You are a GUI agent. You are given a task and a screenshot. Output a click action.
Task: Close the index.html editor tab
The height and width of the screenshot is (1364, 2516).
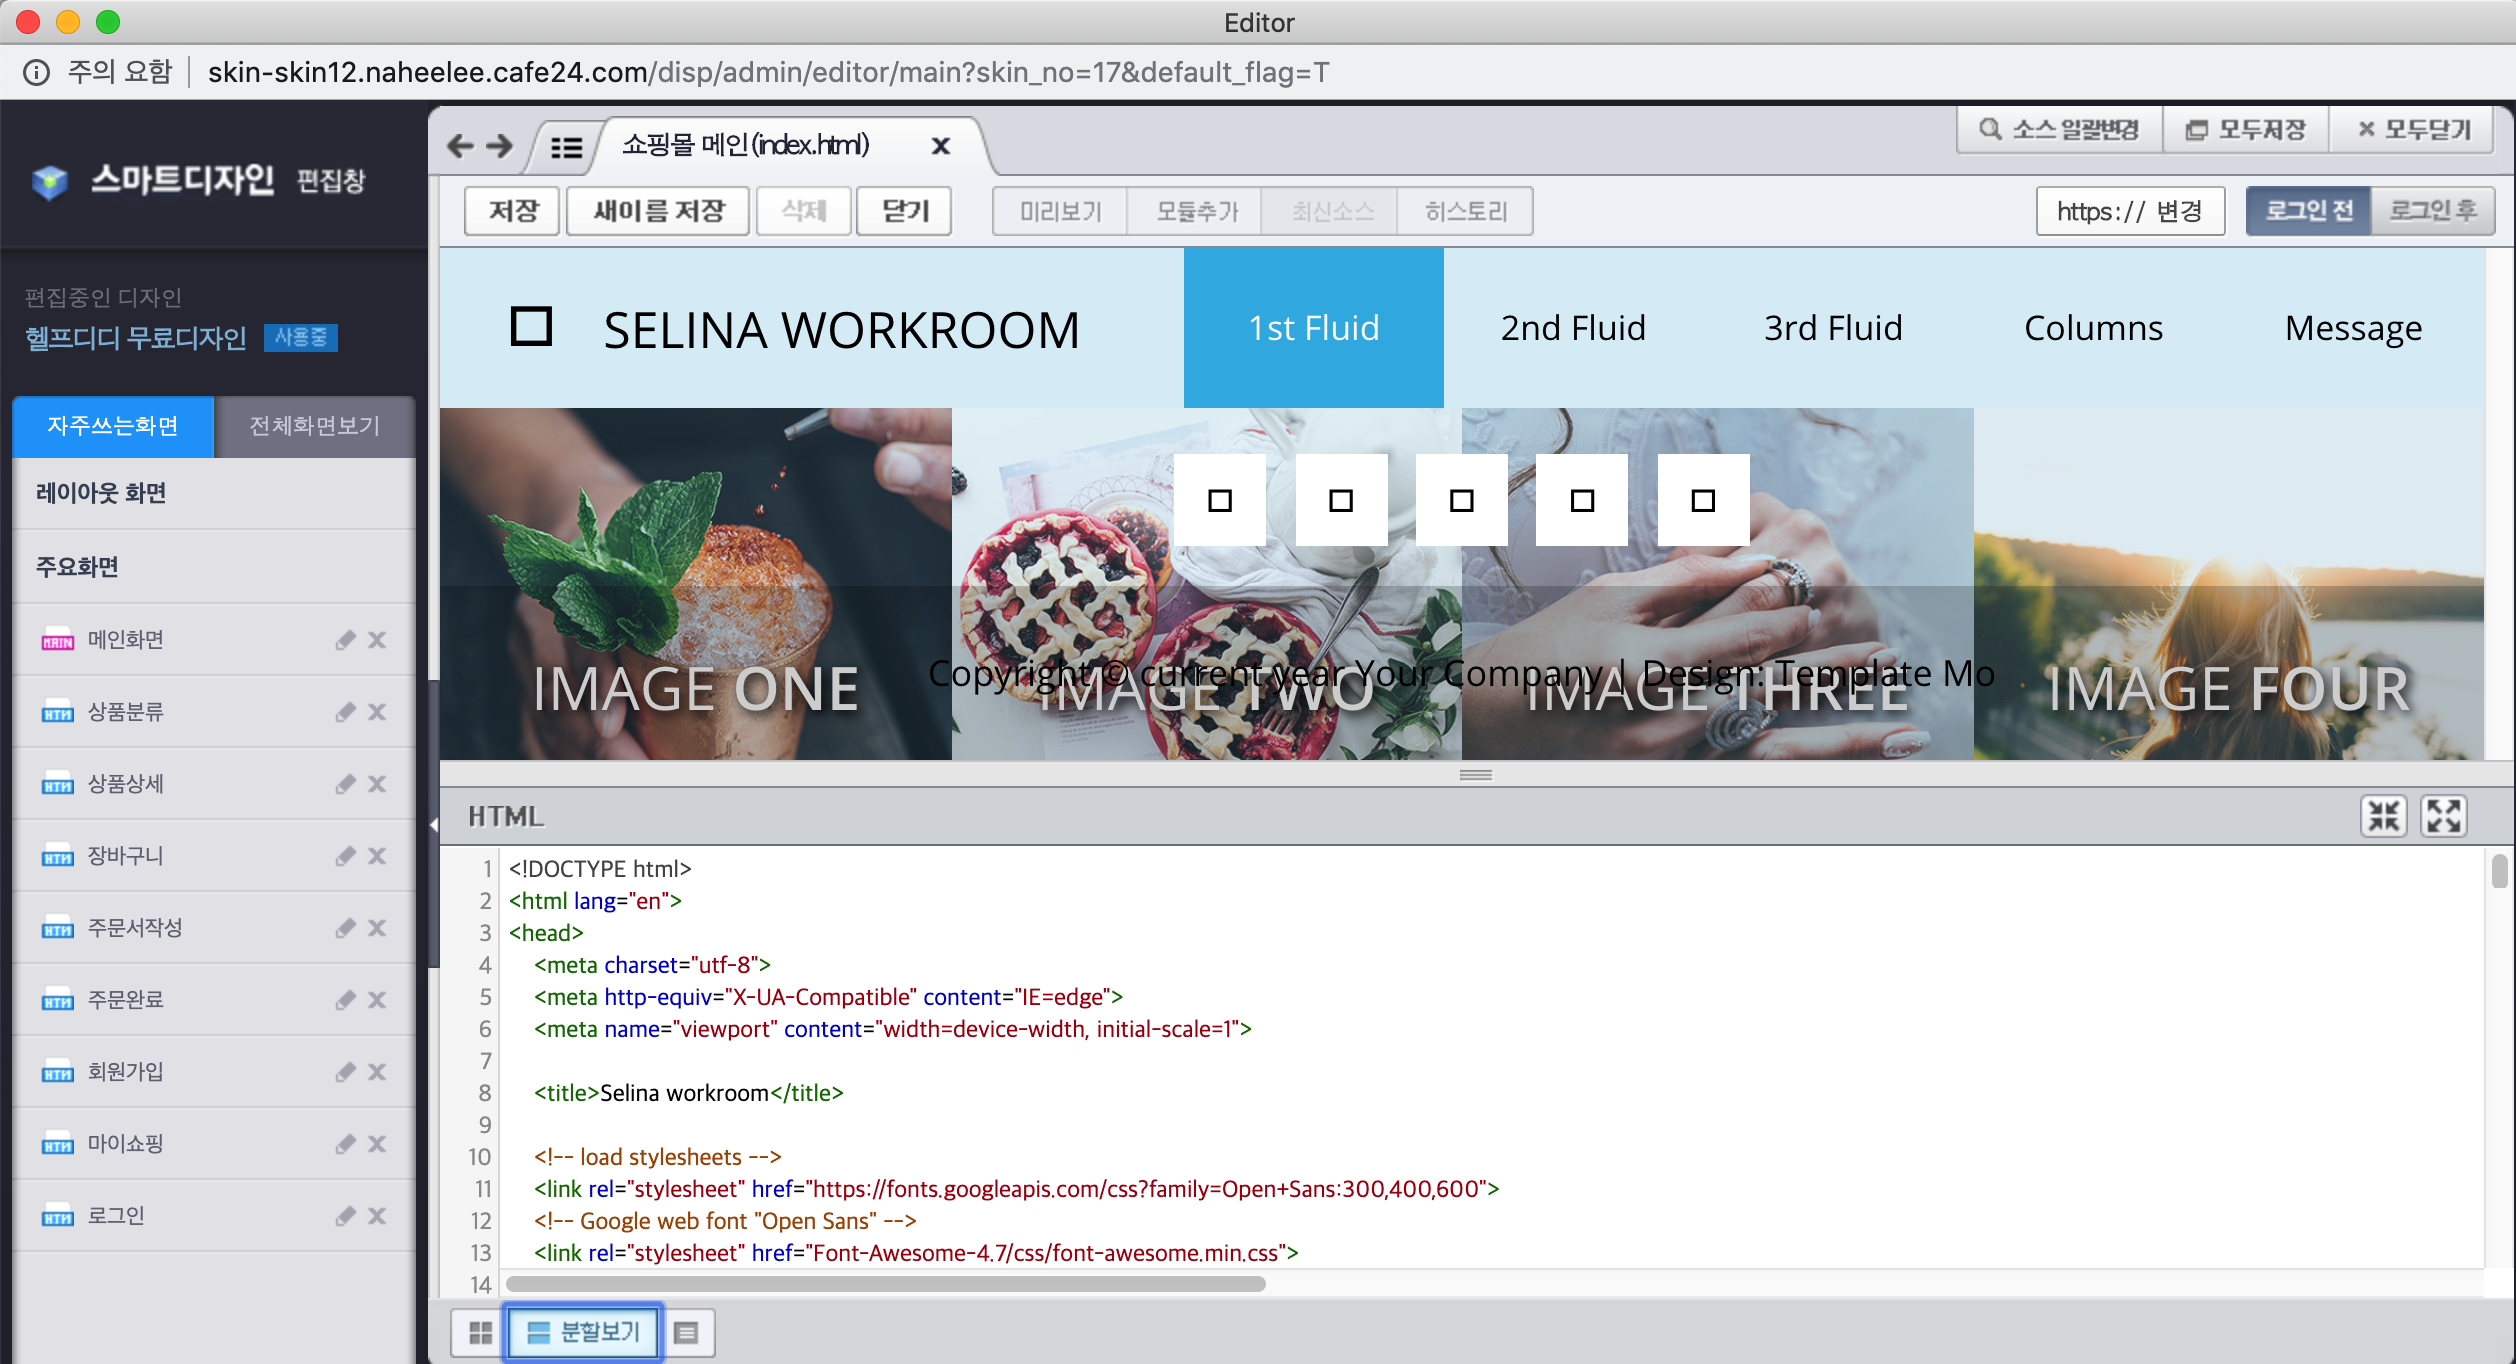(940, 146)
